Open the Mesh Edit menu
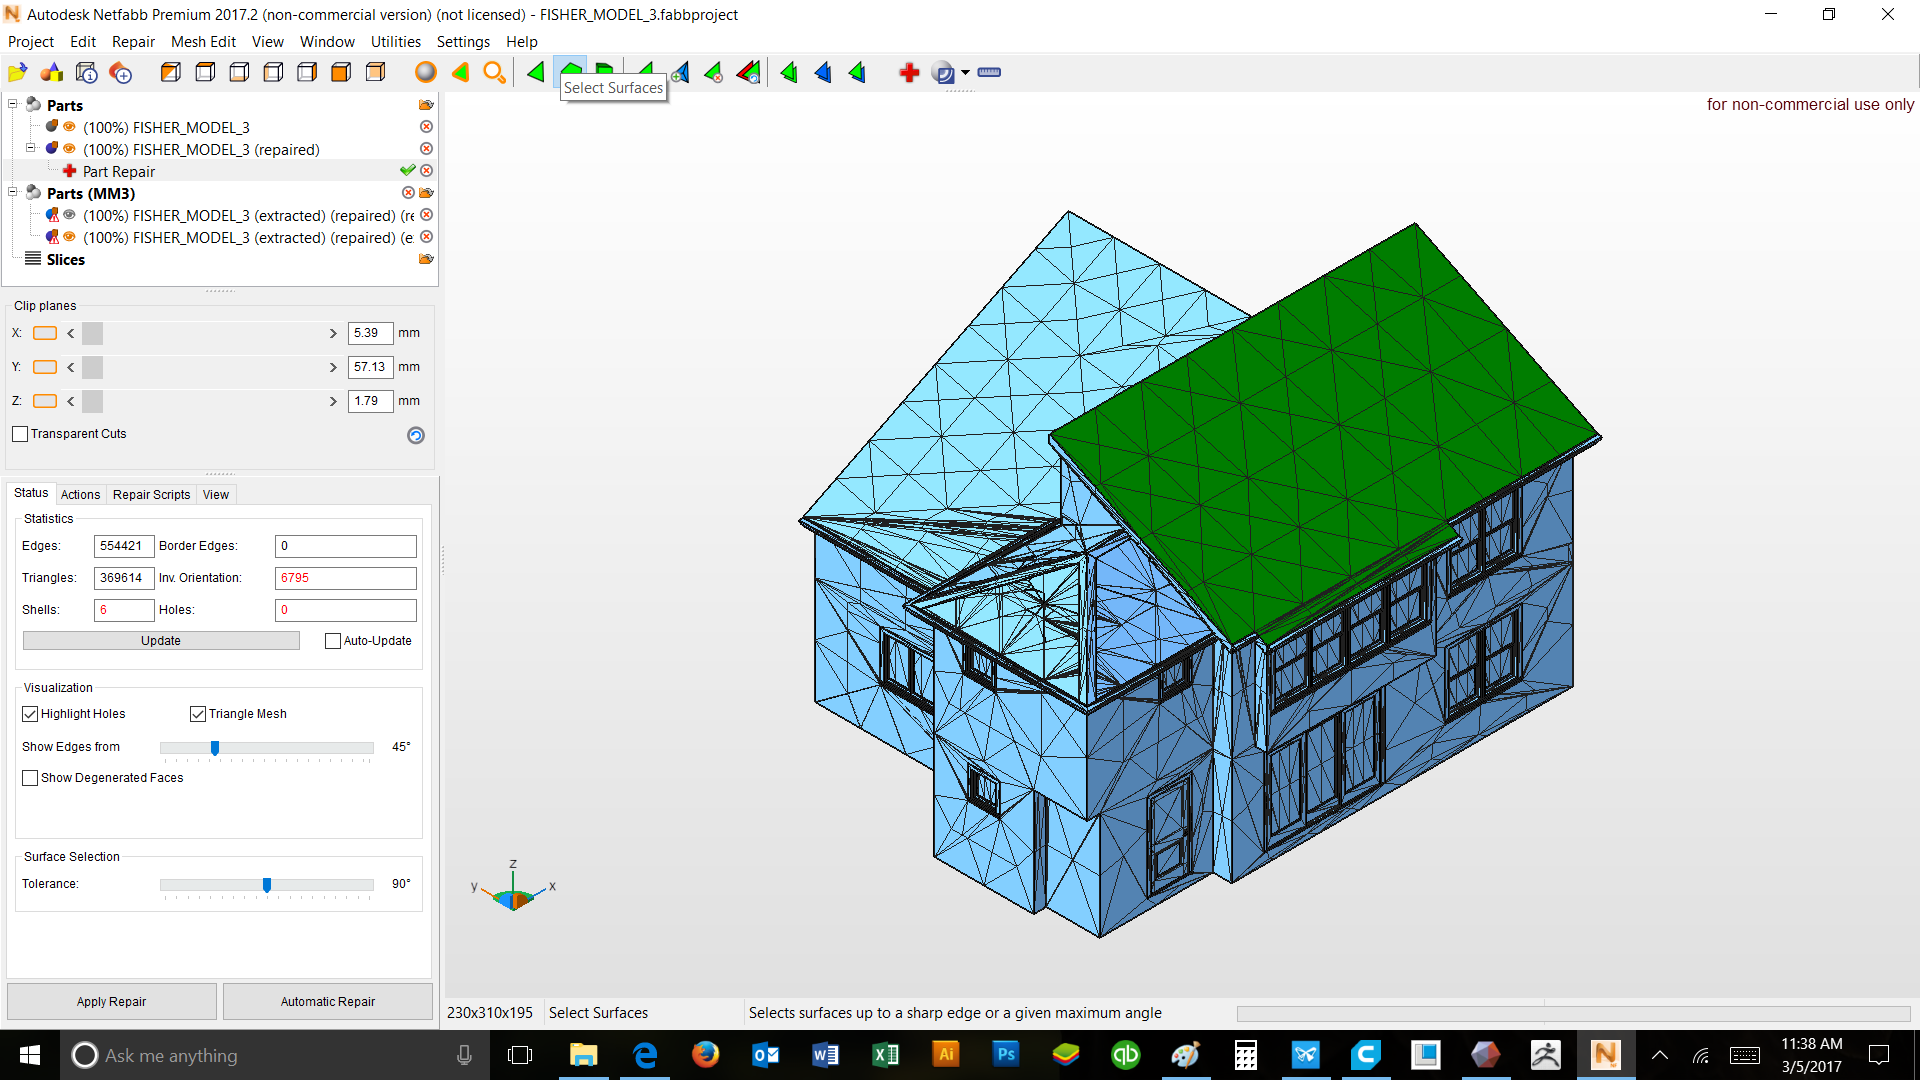 203,42
